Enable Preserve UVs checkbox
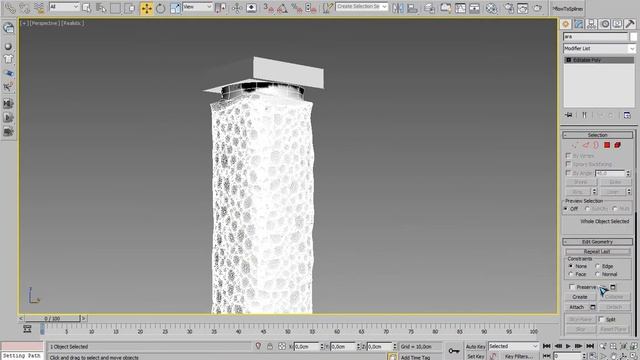This screenshot has height=360, width=640. [x=572, y=287]
